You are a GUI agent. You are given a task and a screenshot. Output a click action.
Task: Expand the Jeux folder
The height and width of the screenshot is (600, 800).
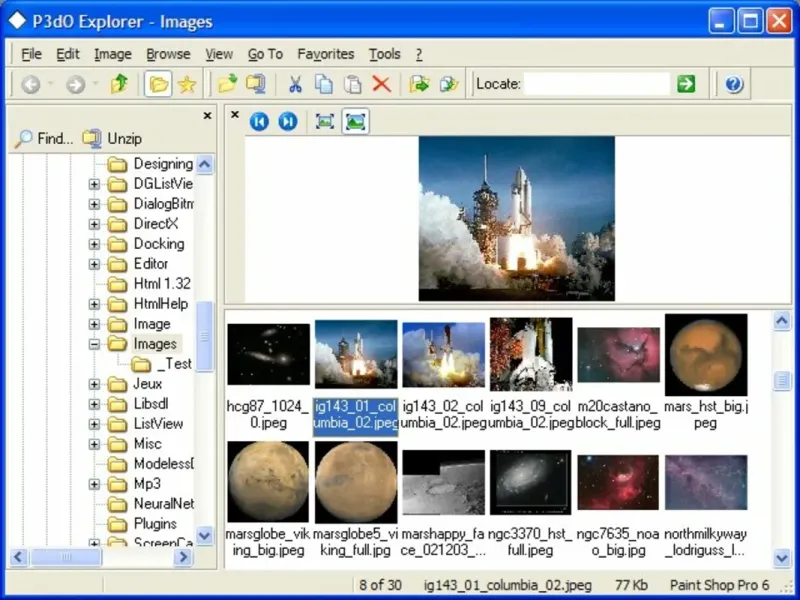click(95, 384)
